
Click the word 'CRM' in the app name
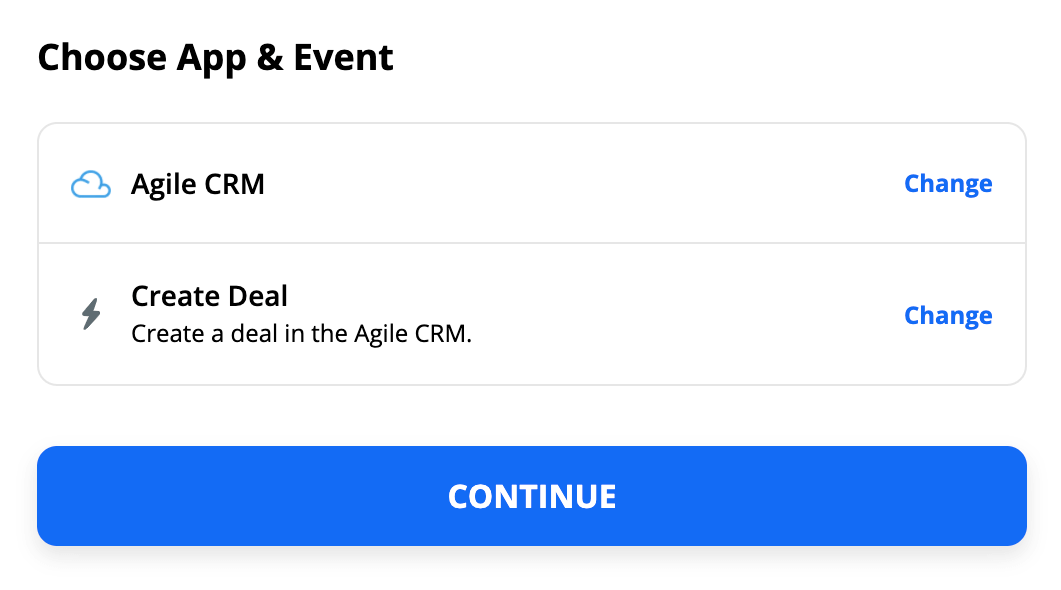[234, 184]
